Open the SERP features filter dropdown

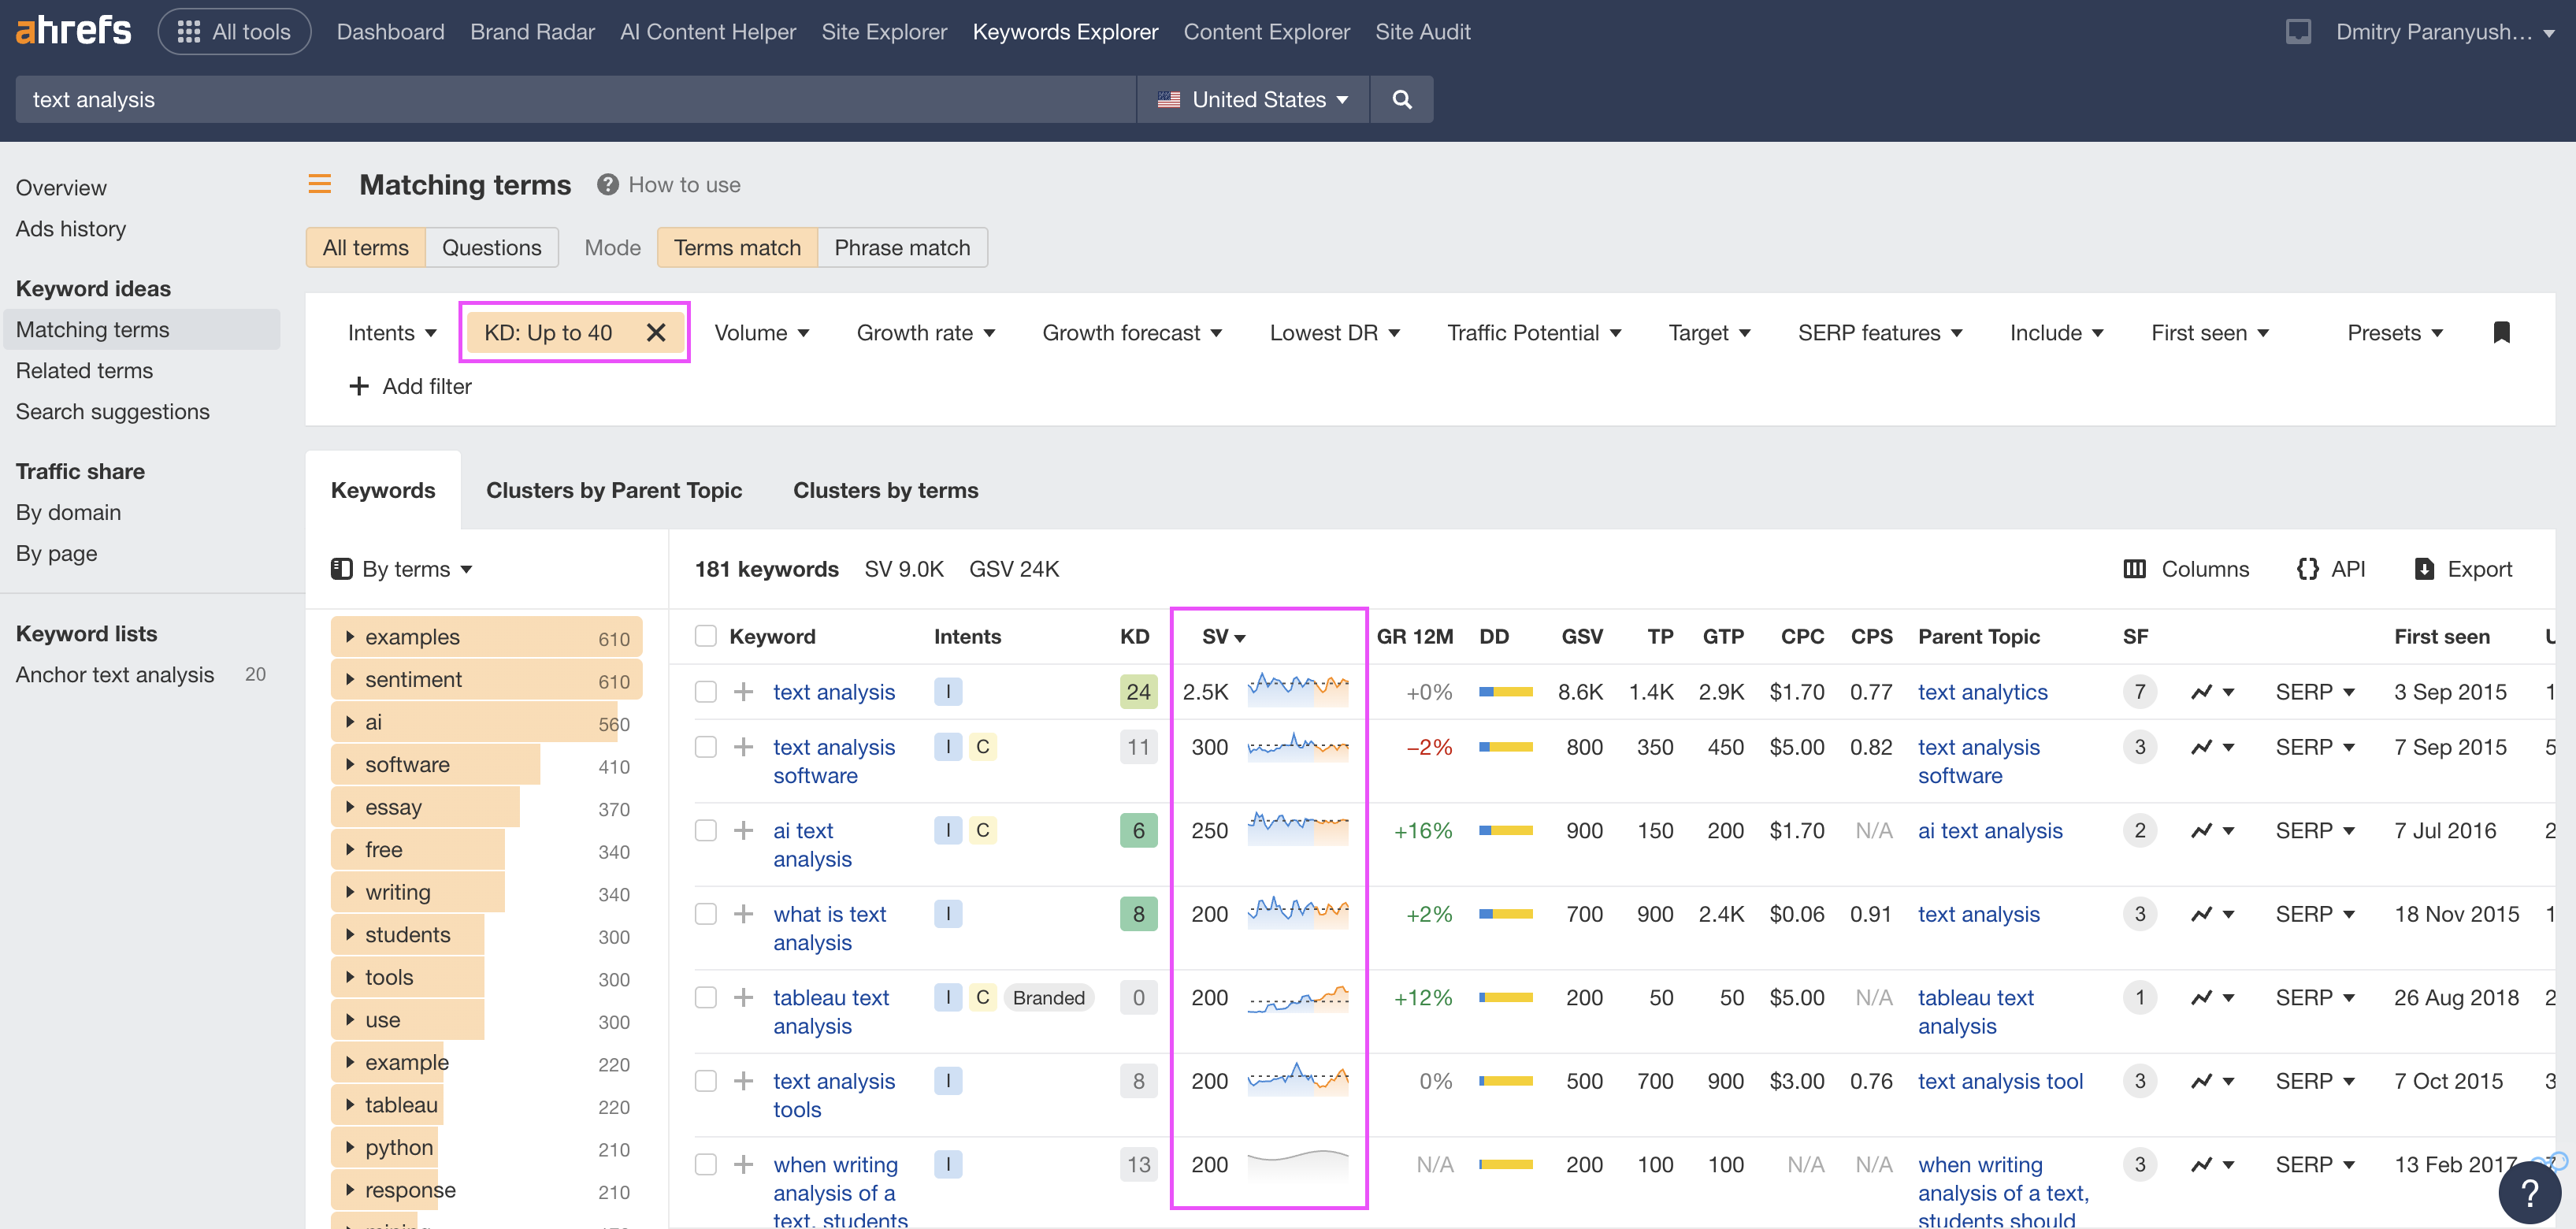(1880, 333)
